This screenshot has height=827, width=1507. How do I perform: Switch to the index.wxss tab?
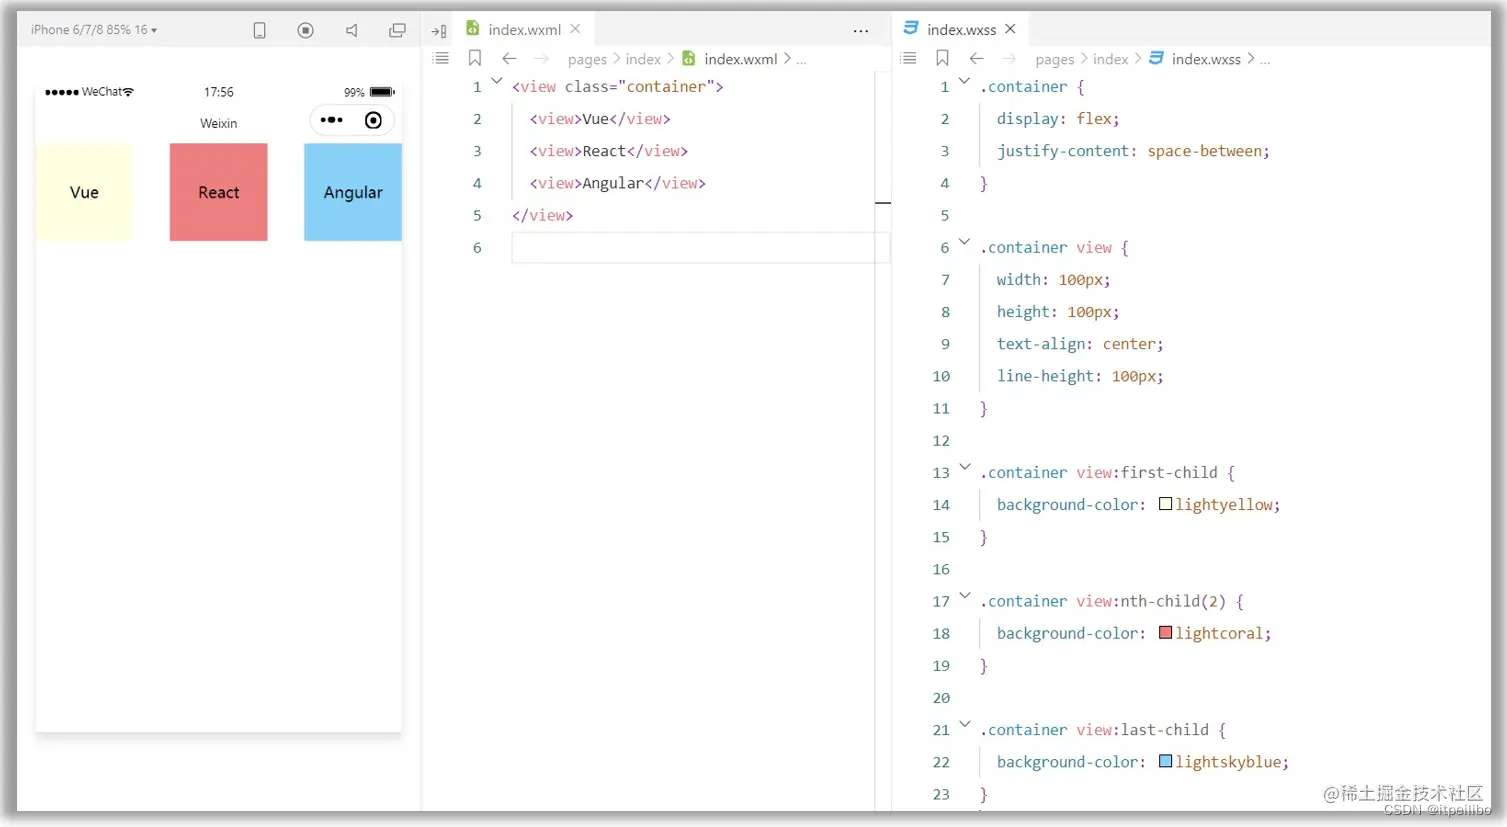click(961, 30)
